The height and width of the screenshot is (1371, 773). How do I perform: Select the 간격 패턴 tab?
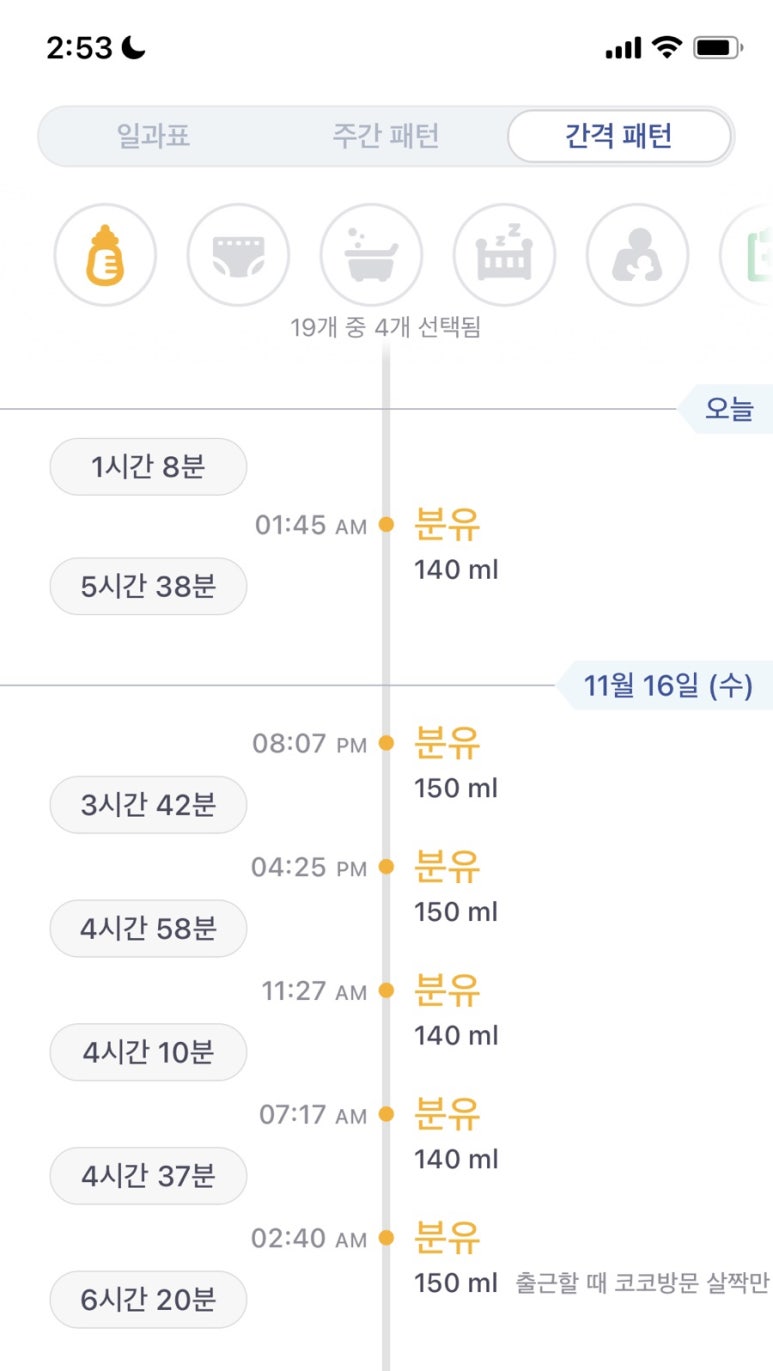pyautogui.click(x=619, y=136)
